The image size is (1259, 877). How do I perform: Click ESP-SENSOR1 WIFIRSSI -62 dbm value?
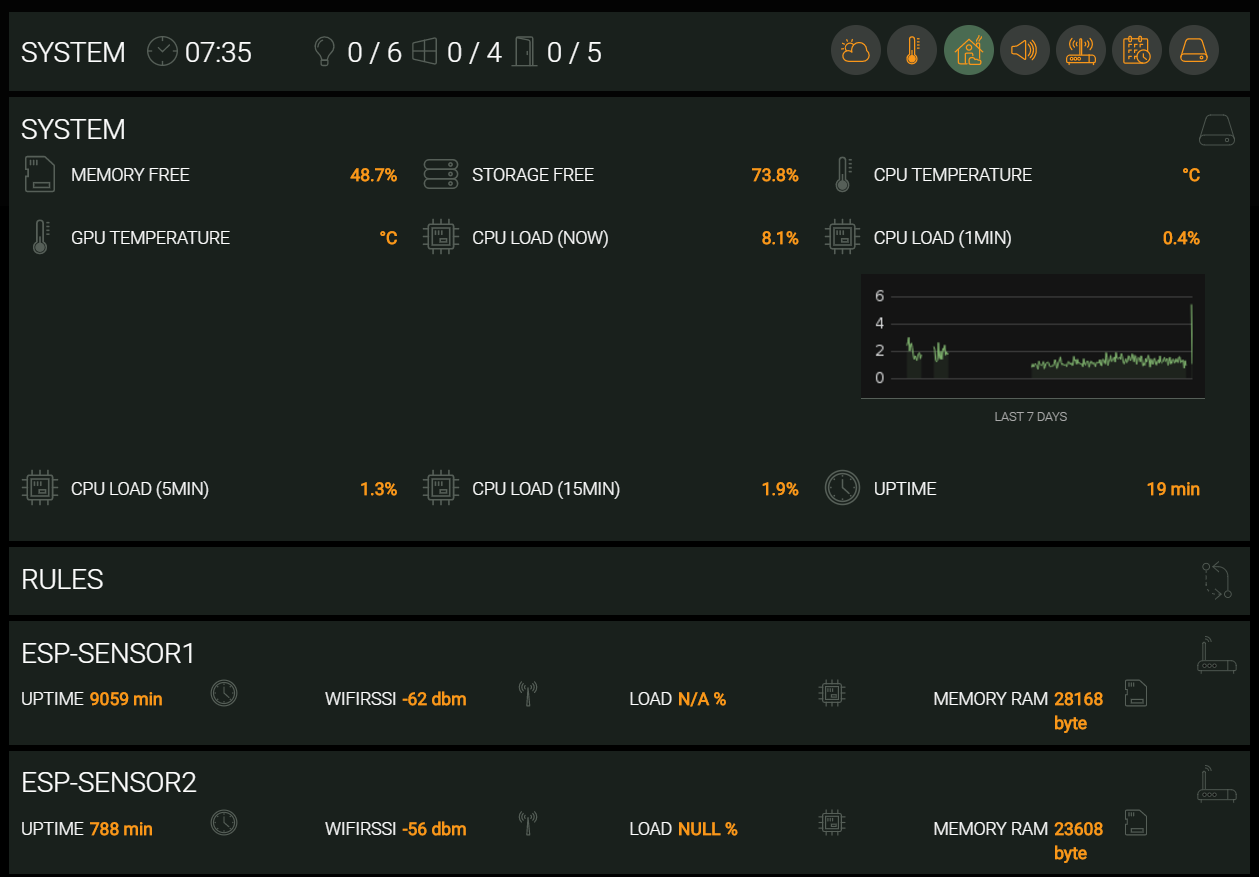[x=434, y=699]
